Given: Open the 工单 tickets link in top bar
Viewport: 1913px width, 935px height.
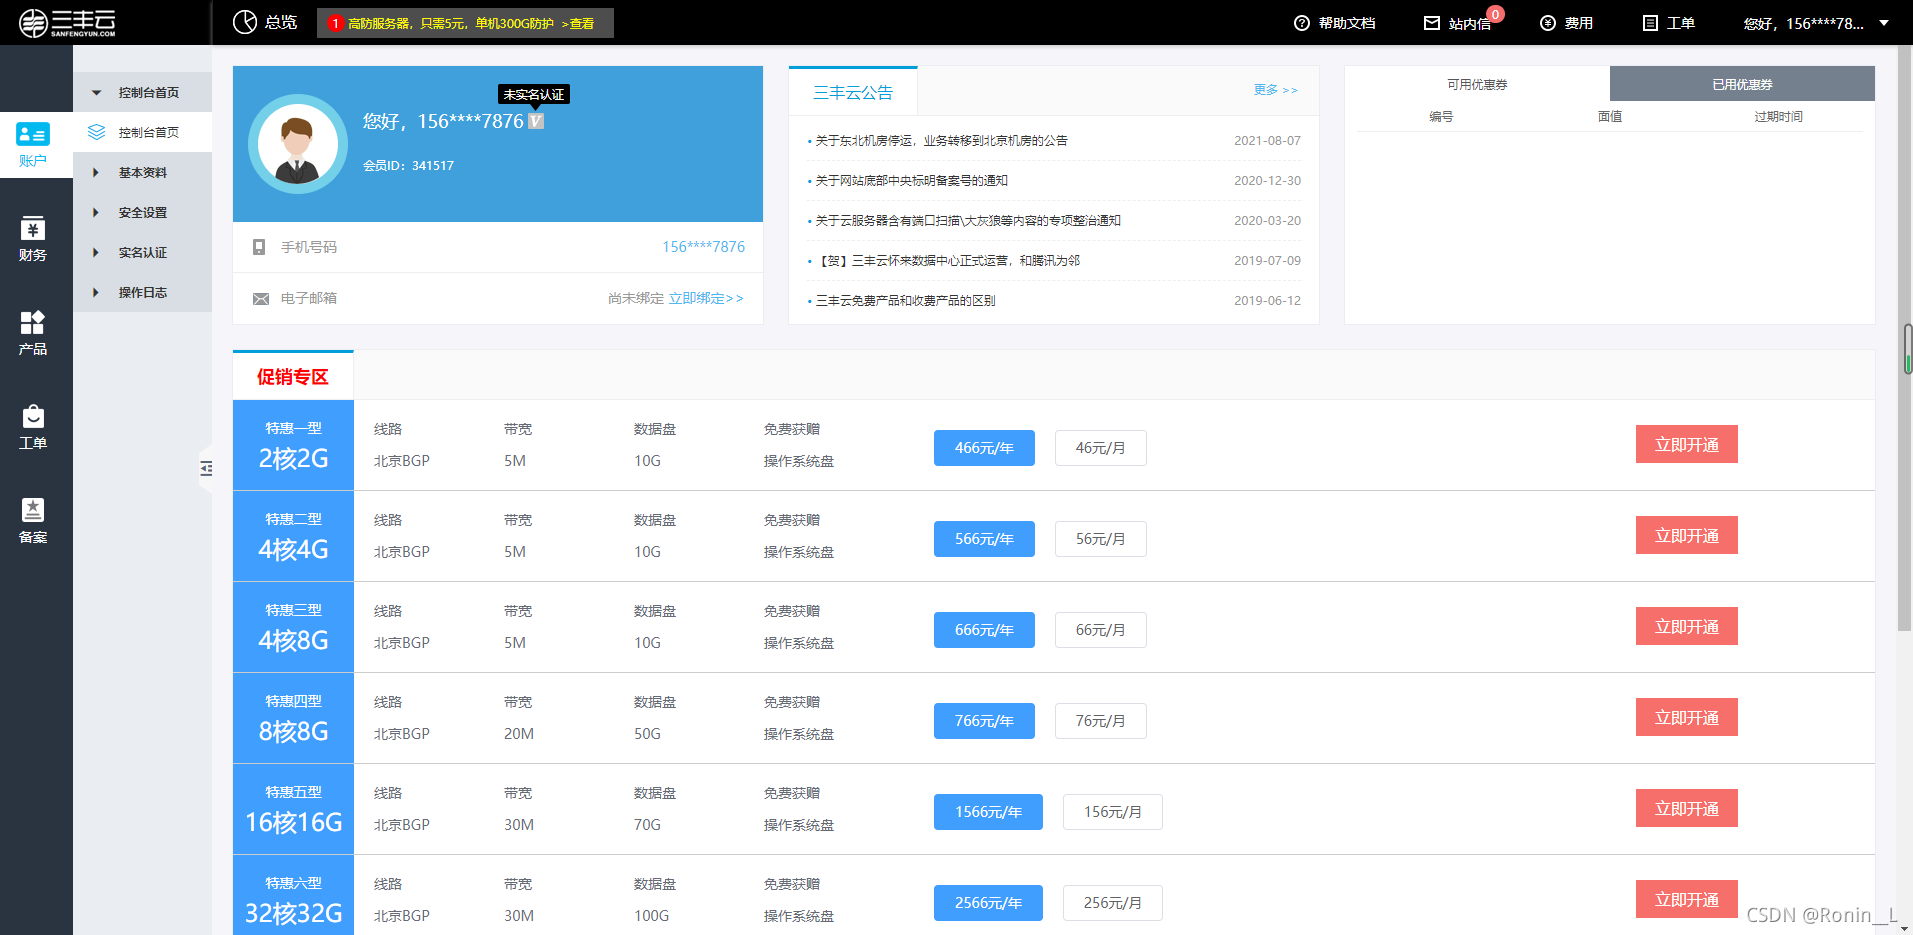Looking at the screenshot, I should point(1668,23).
